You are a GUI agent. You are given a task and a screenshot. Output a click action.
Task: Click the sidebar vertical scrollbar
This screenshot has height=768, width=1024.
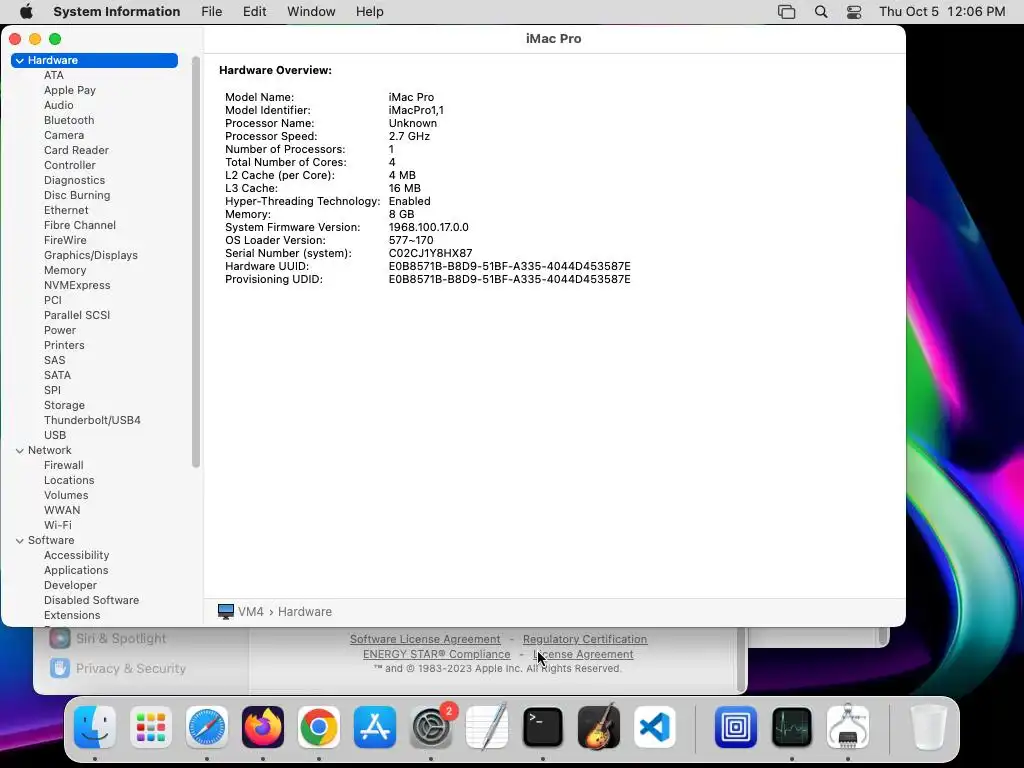click(x=196, y=261)
